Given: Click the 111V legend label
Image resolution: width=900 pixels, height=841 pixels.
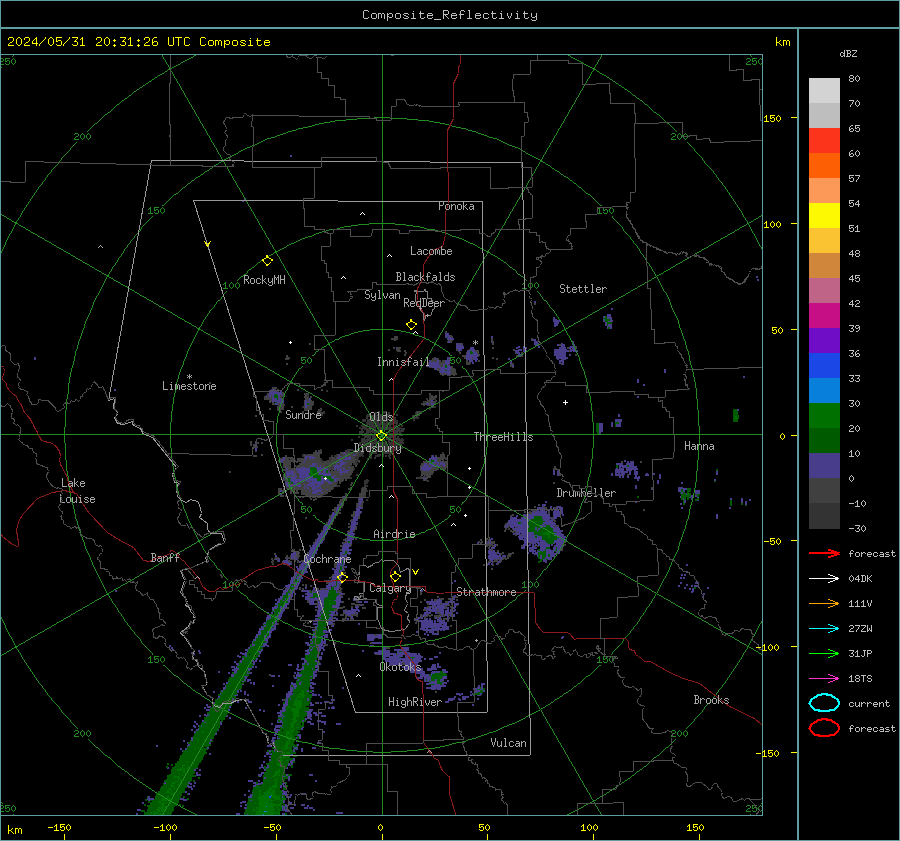Looking at the screenshot, I should tap(860, 603).
